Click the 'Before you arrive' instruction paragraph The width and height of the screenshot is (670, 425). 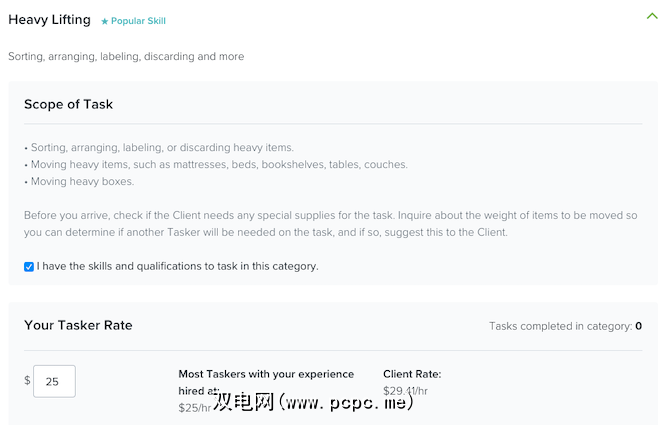pyautogui.click(x=330, y=223)
